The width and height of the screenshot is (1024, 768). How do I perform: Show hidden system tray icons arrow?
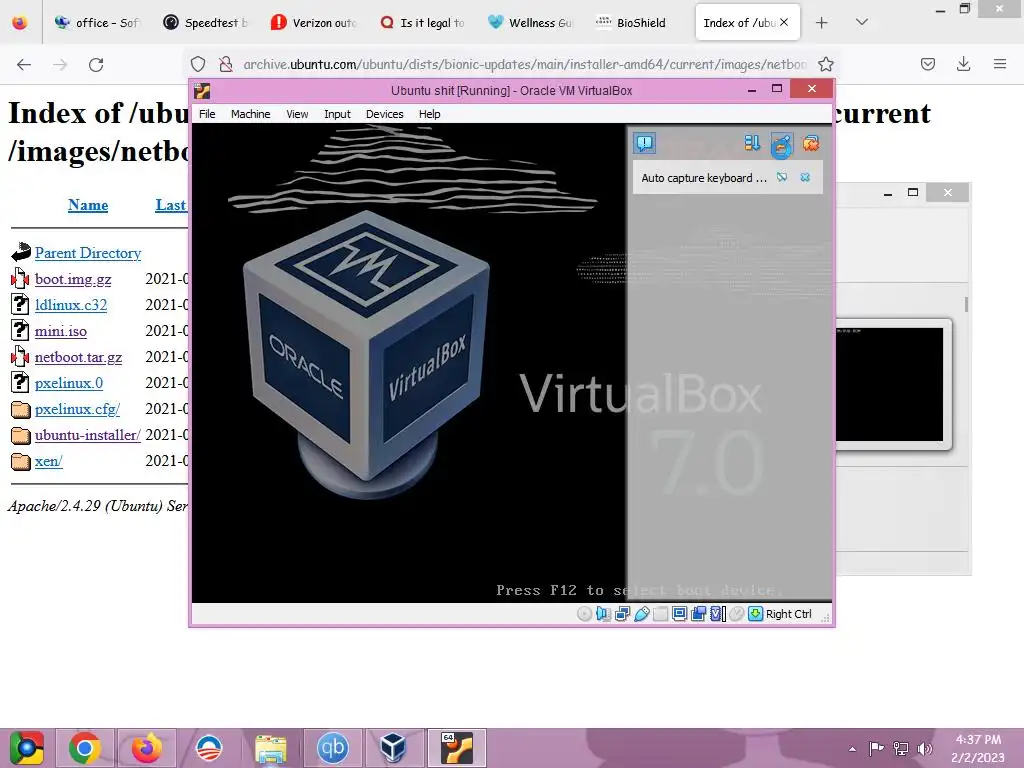[x=852, y=749]
